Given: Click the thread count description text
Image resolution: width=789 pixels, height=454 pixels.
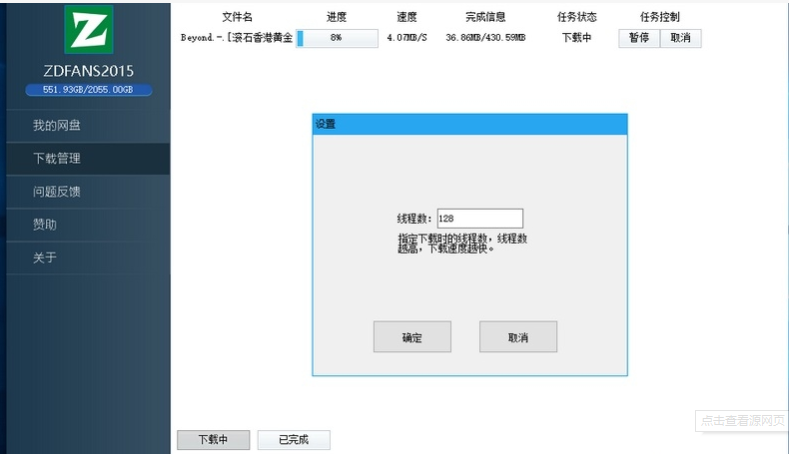Looking at the screenshot, I should pyautogui.click(x=462, y=243).
